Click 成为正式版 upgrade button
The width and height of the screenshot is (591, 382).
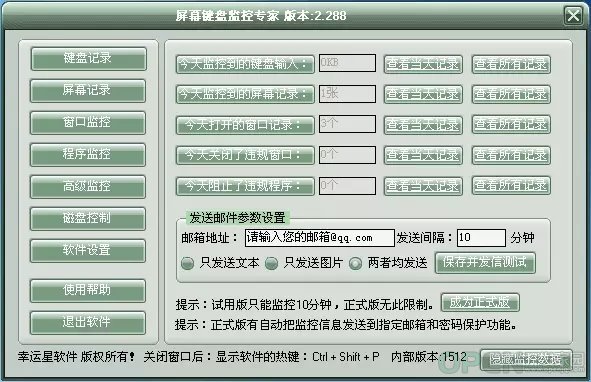point(480,302)
